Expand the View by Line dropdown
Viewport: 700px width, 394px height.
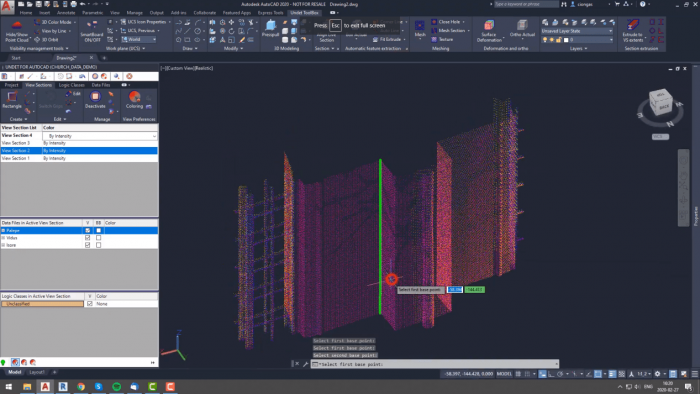pyautogui.click(x=70, y=31)
